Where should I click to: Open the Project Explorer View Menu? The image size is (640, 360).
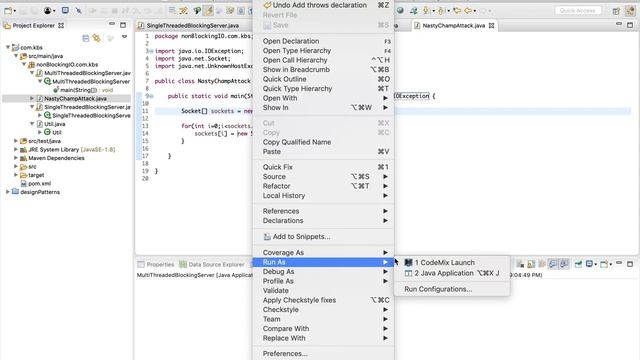(124, 37)
